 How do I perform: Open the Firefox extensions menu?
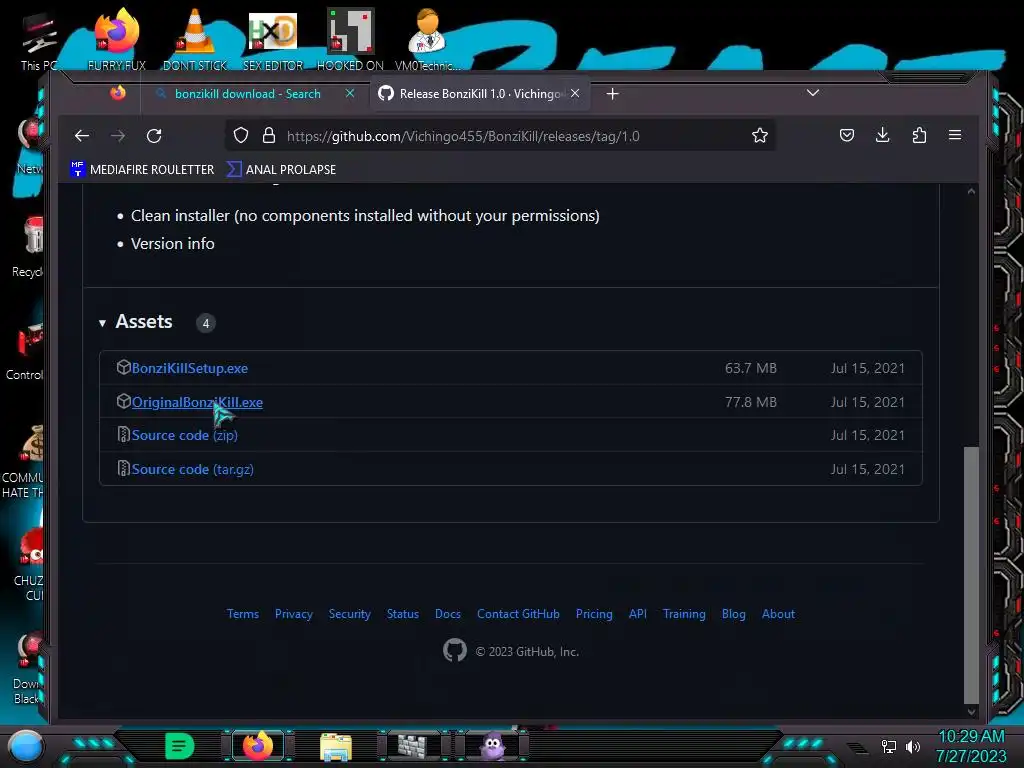pyautogui.click(x=919, y=135)
